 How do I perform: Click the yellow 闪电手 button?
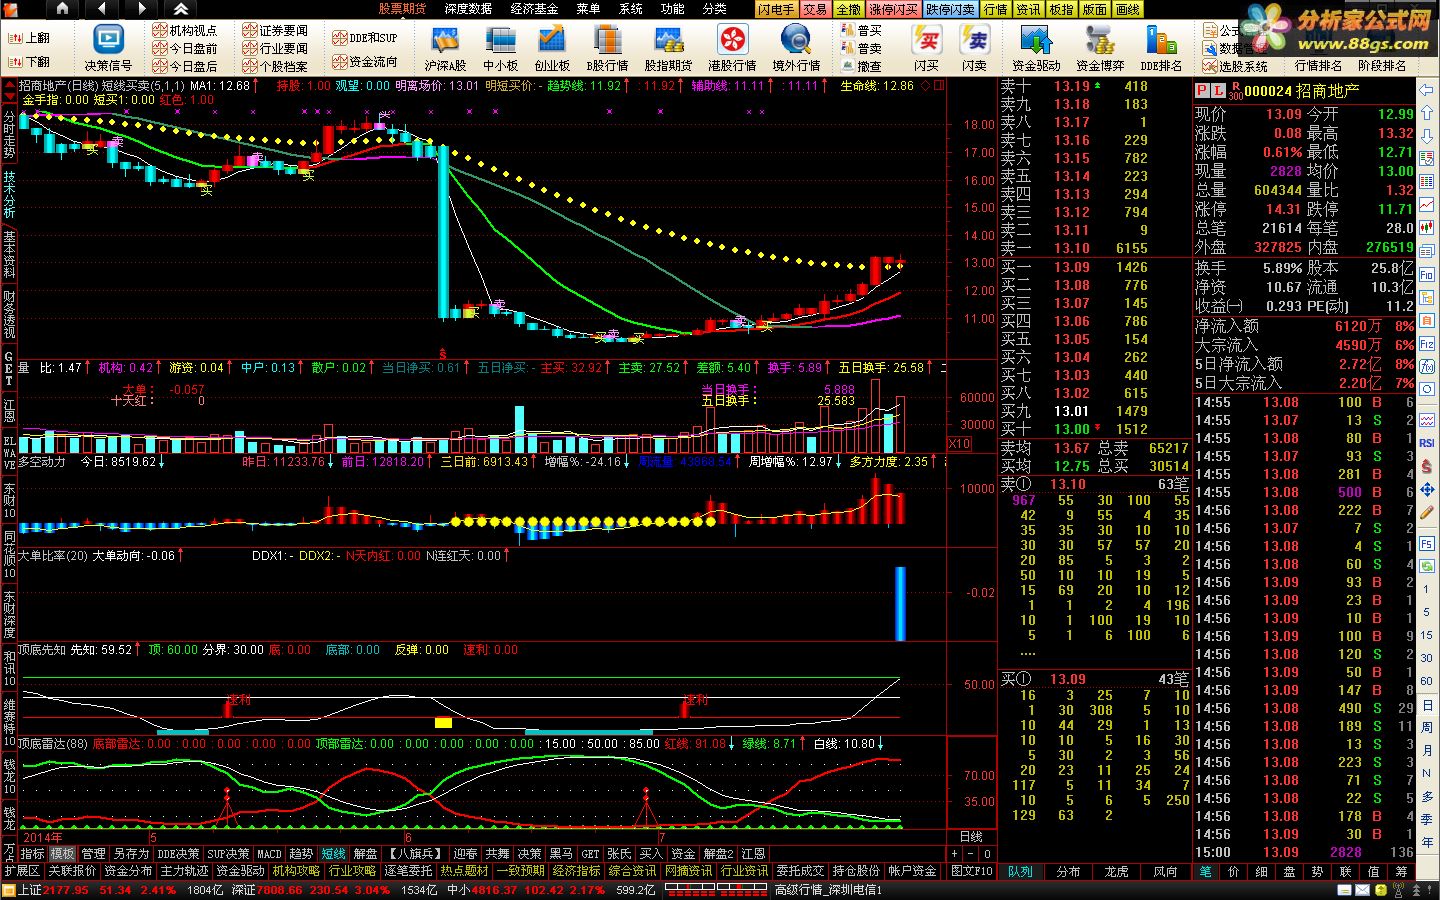[776, 9]
